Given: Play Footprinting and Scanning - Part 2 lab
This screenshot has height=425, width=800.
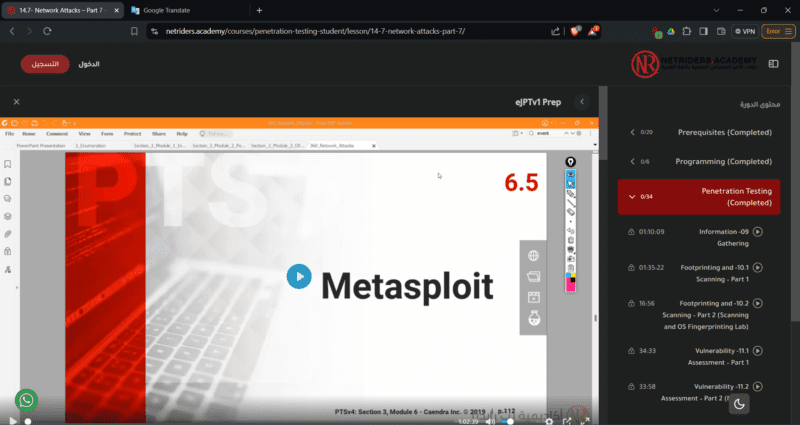Looking at the screenshot, I should 758,303.
